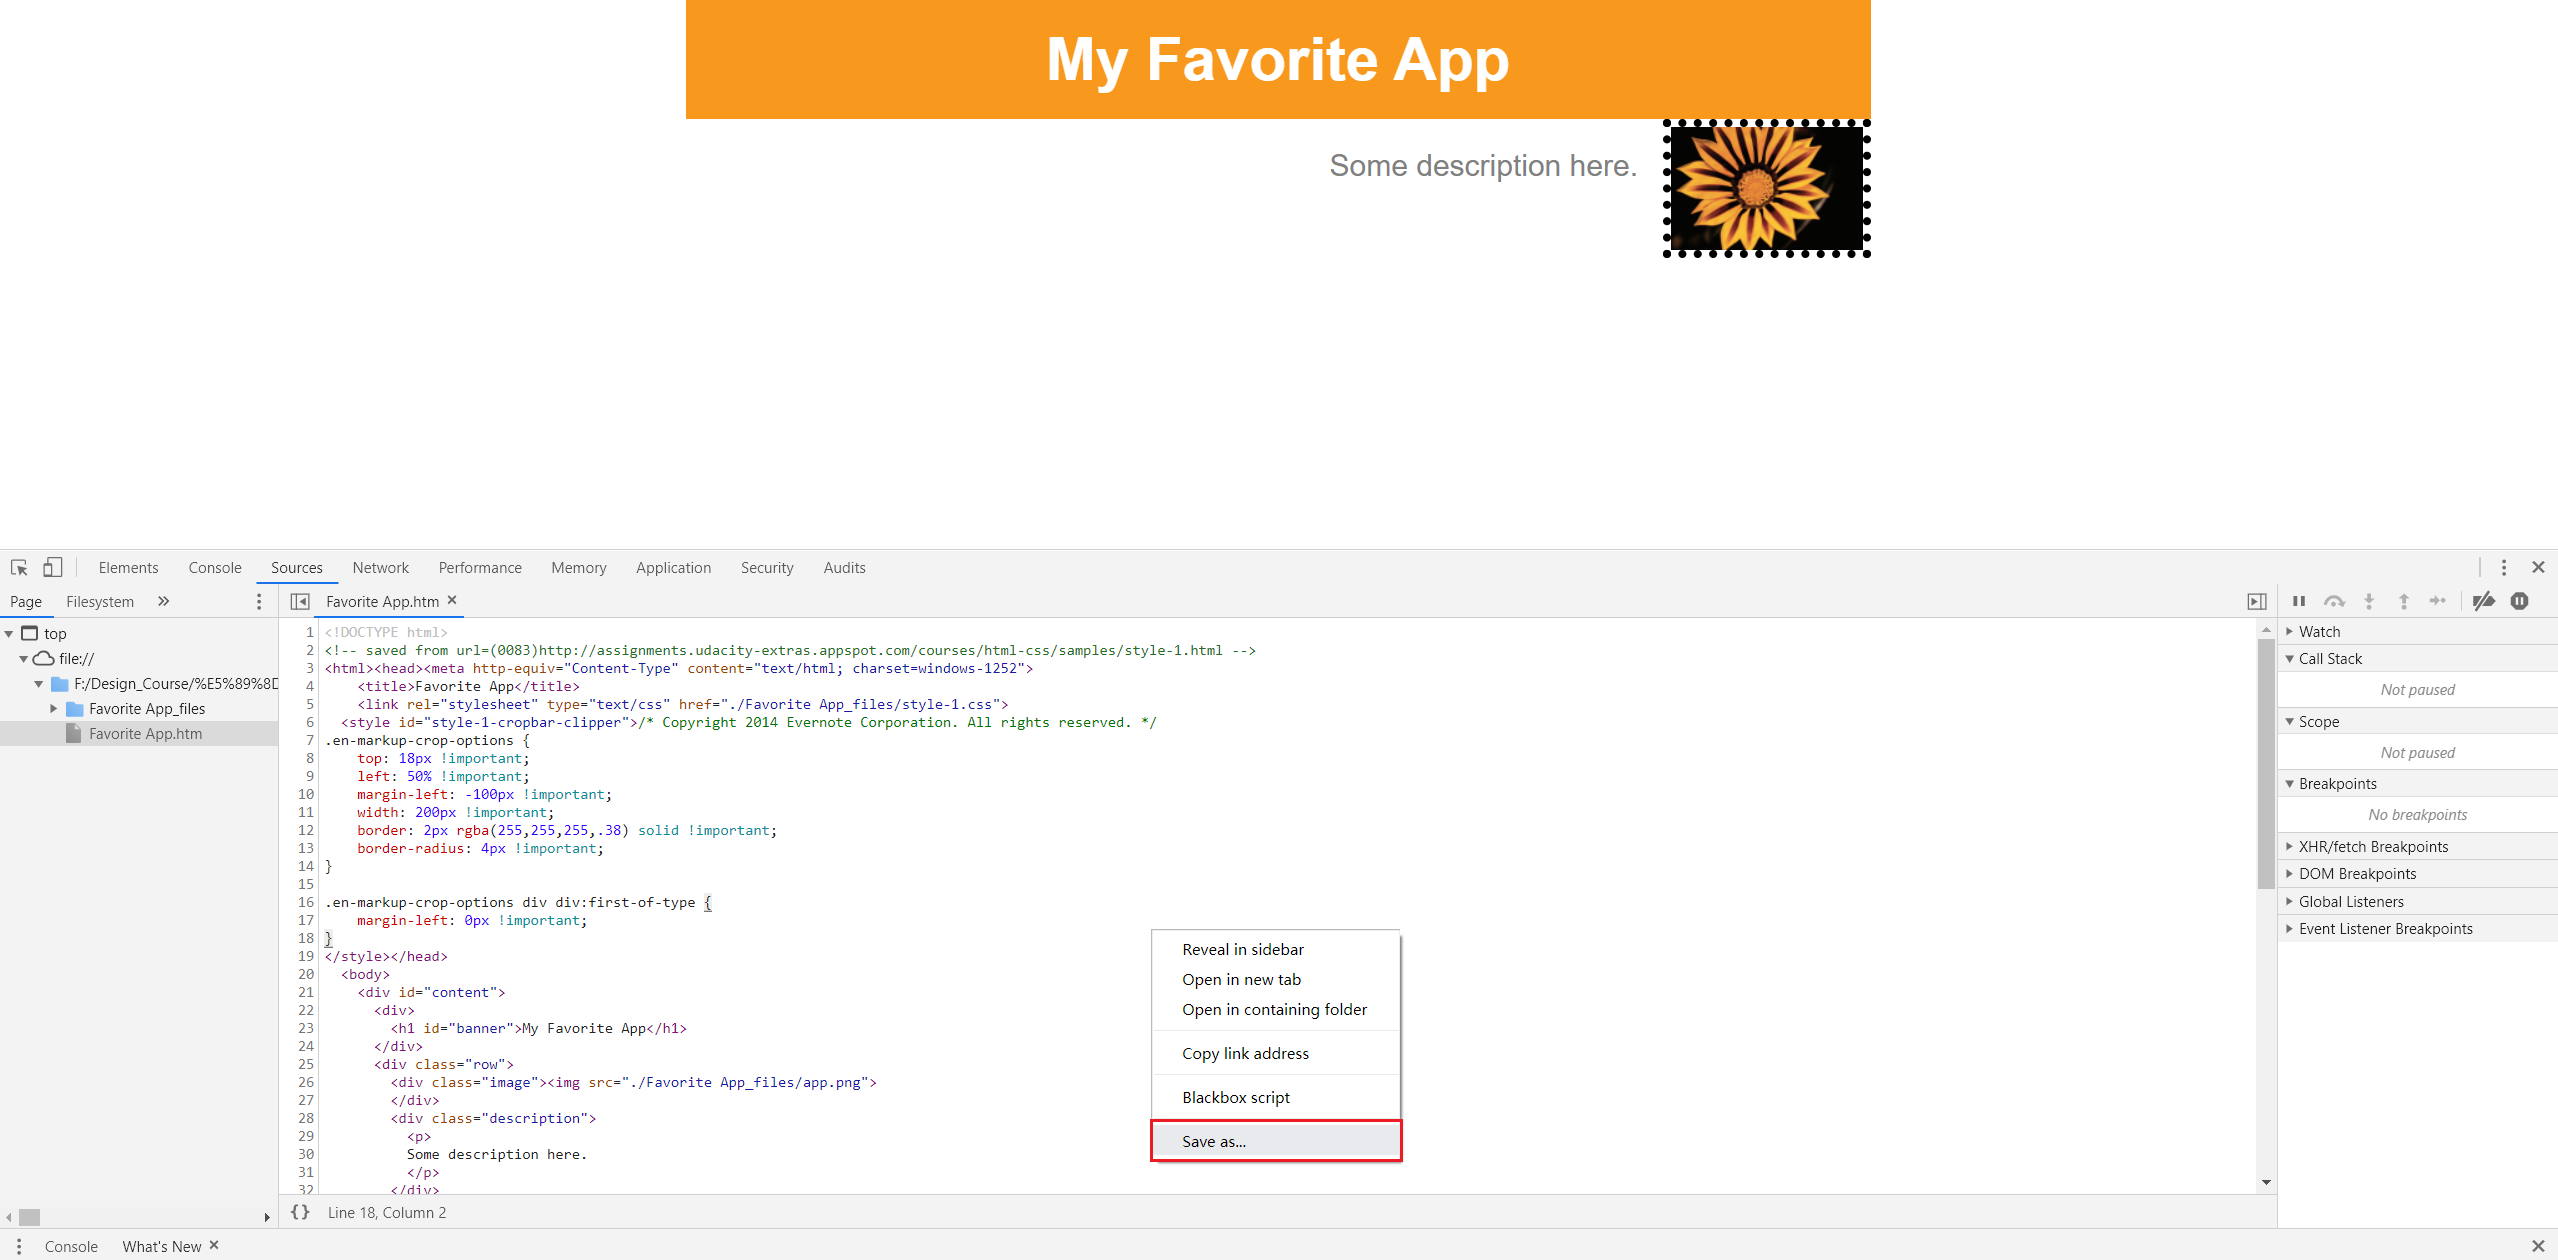Viewport: 2558px width, 1260px height.
Task: Pretty print the source with braces icon
Action: coord(300,1212)
